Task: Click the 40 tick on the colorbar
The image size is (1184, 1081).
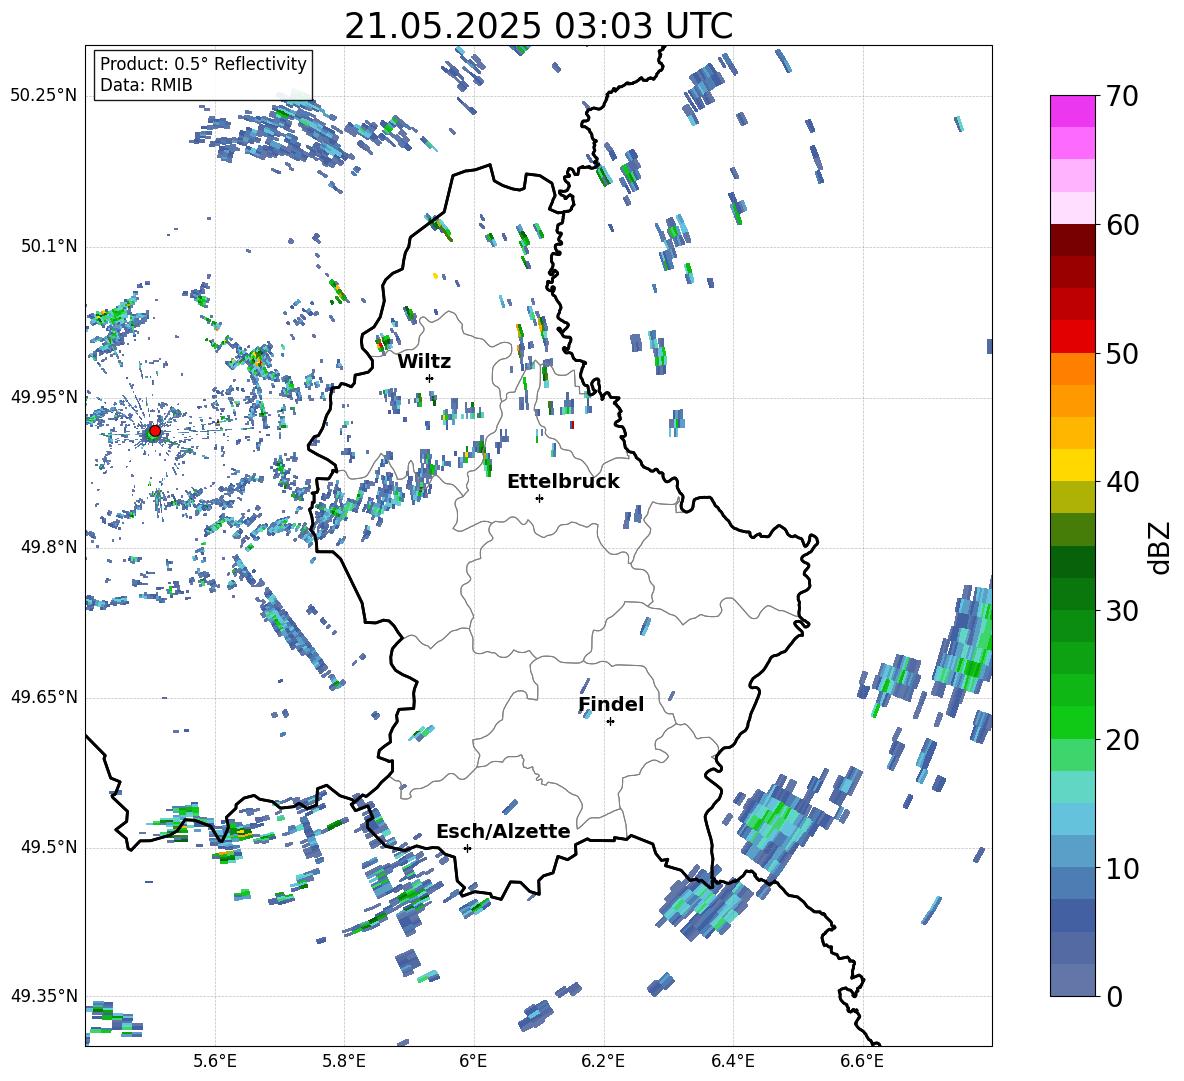Action: [x=1121, y=482]
